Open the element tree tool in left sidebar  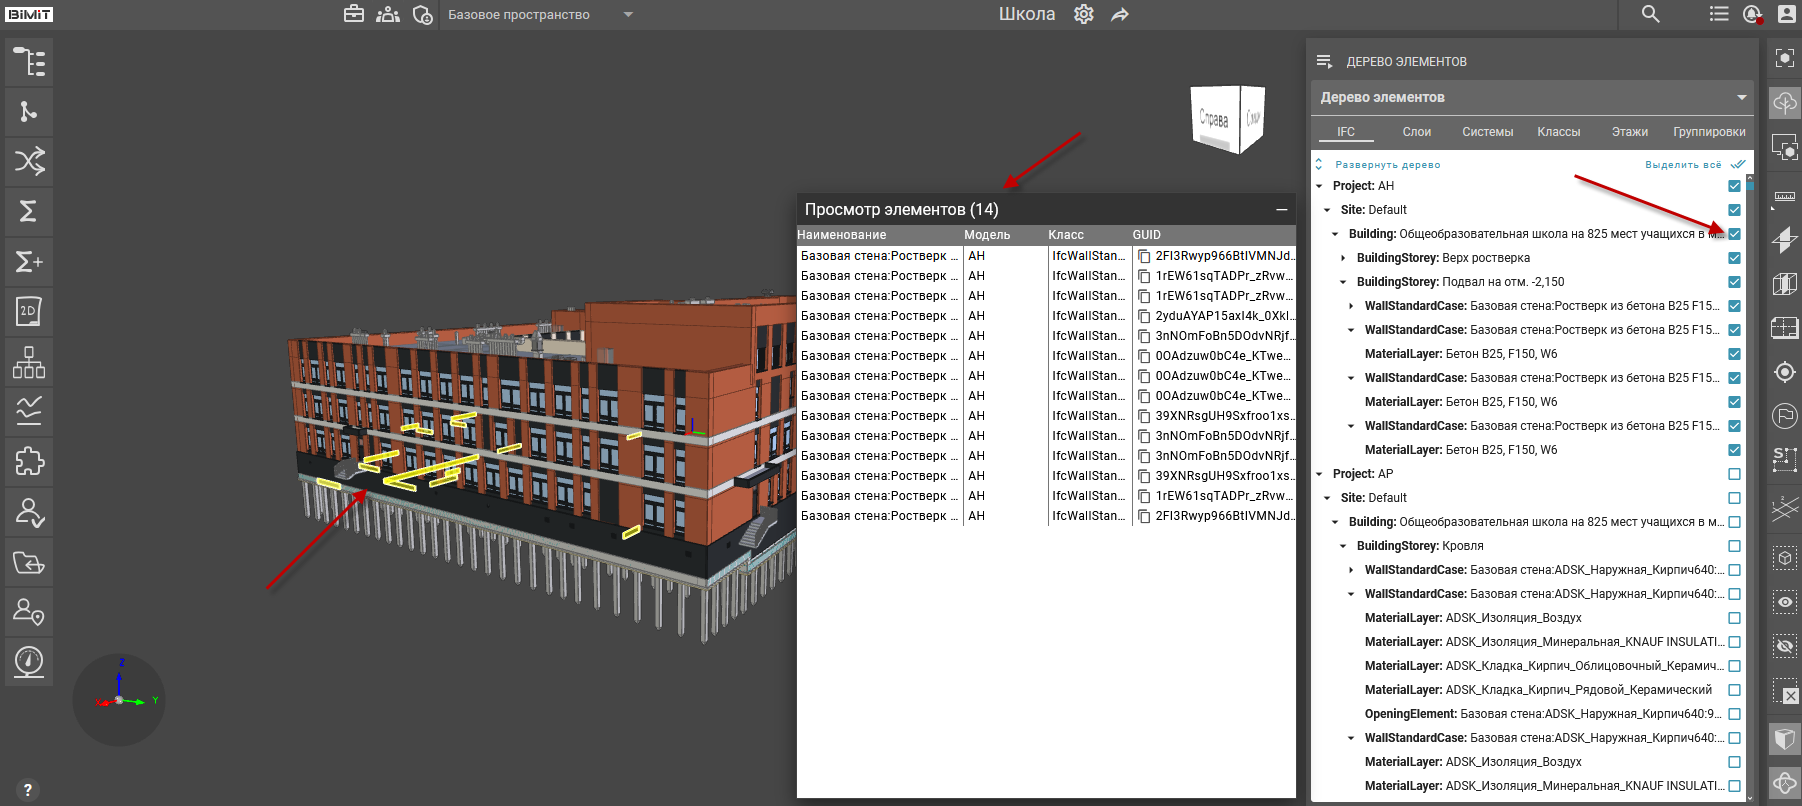29,62
